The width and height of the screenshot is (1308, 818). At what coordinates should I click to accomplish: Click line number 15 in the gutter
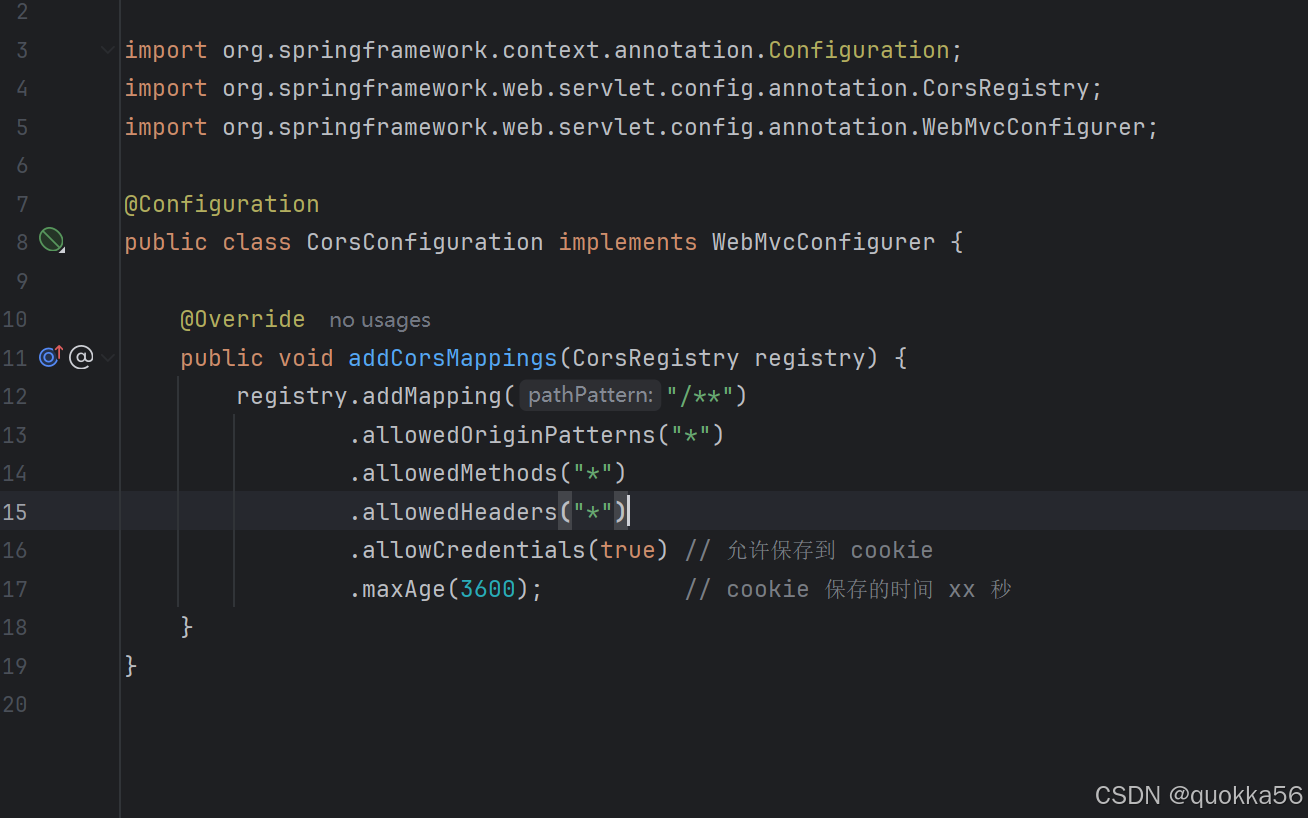15,512
